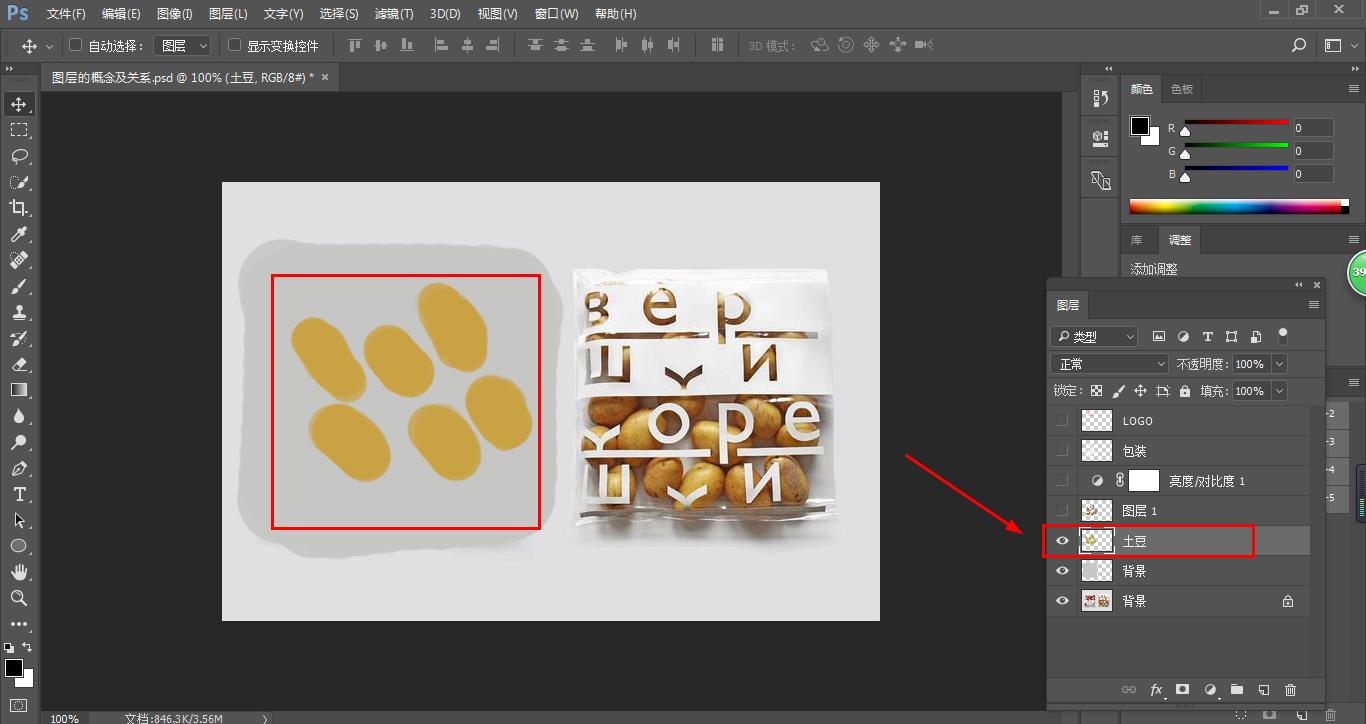The width and height of the screenshot is (1366, 724).
Task: Switch to the 色板 tab
Action: 1182,89
